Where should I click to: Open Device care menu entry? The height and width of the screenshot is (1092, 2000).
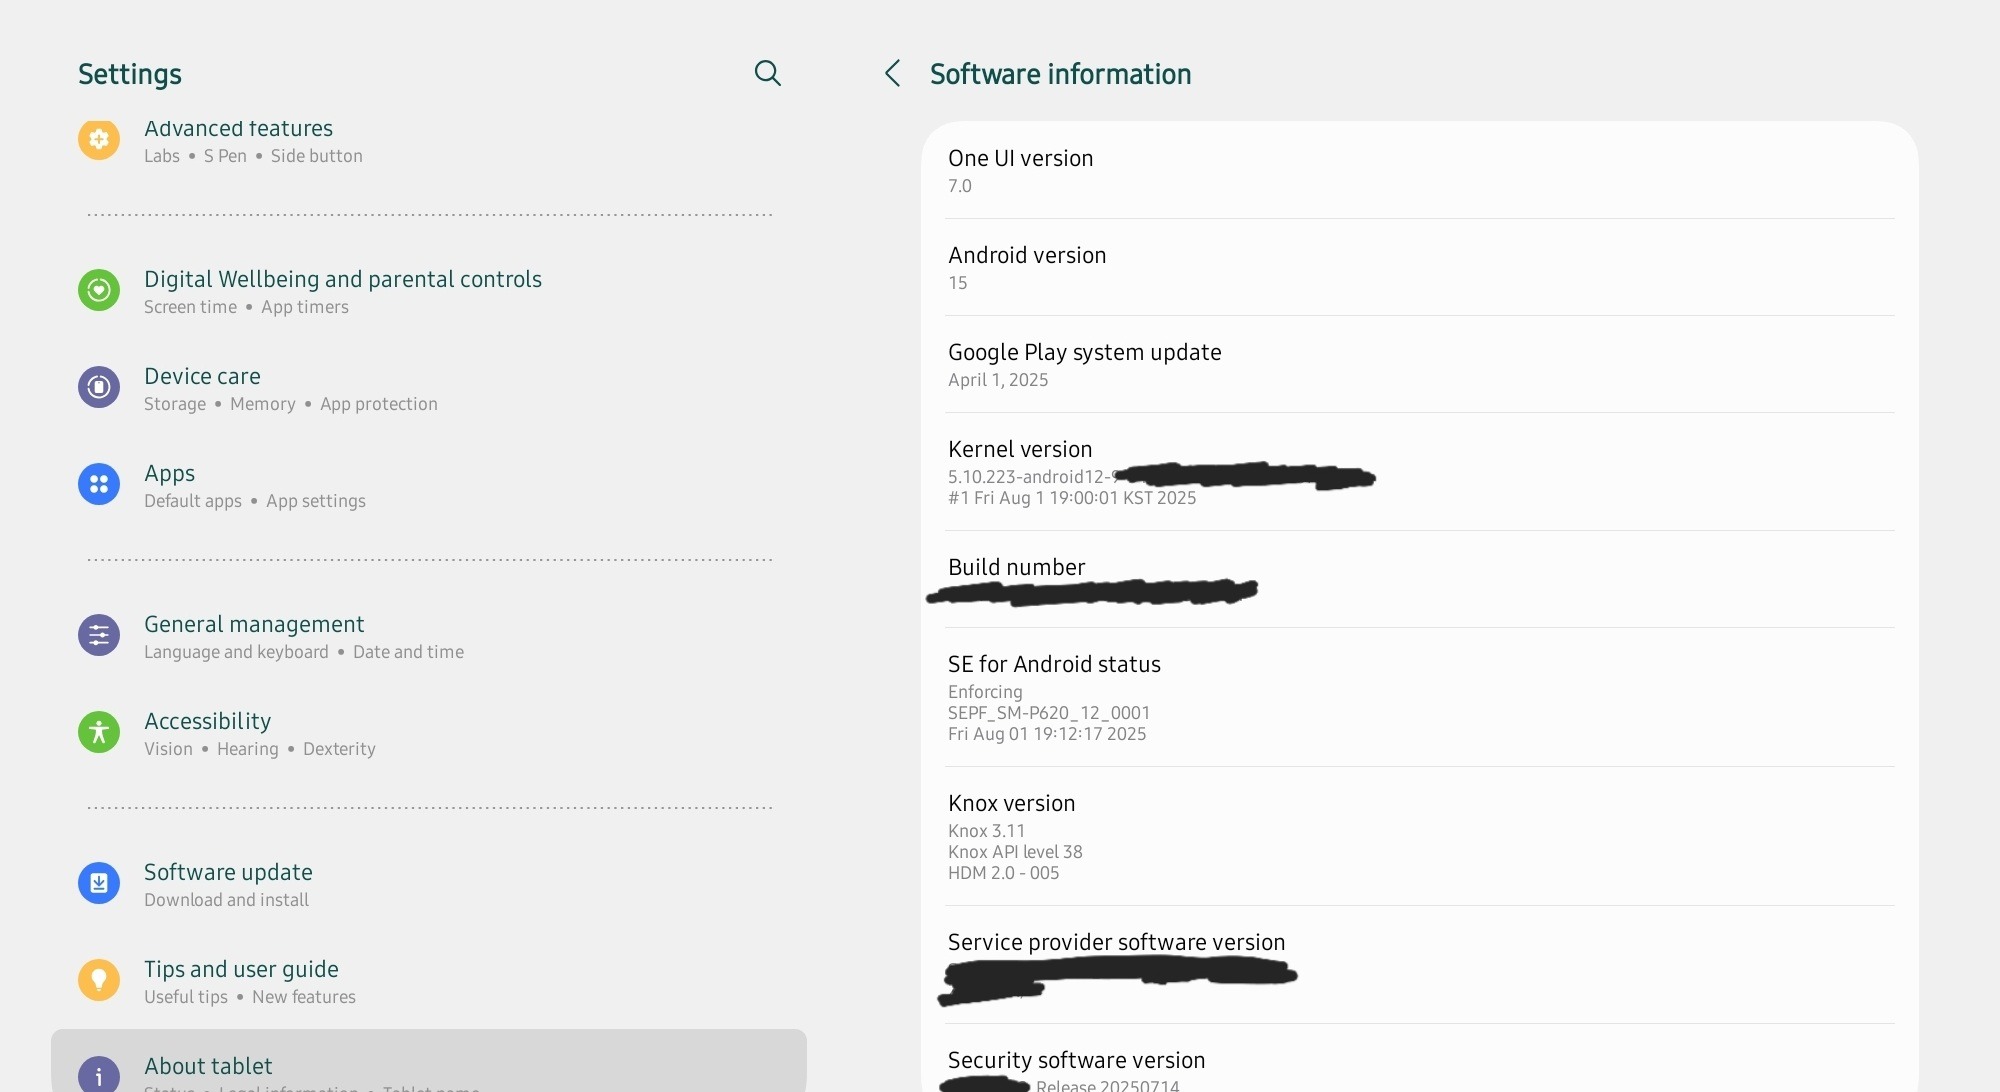(x=429, y=388)
